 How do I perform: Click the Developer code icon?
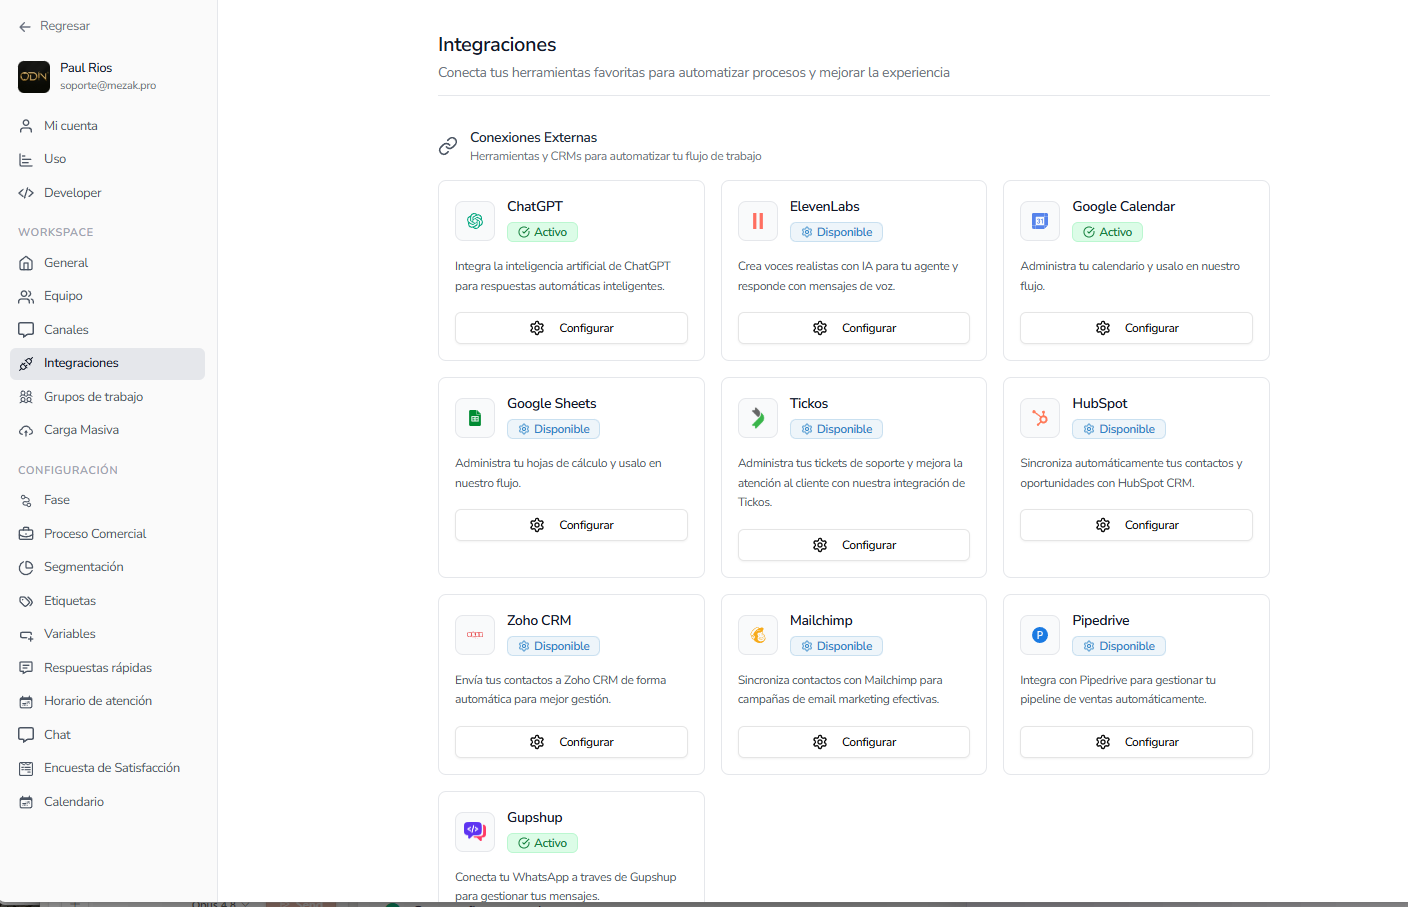click(x=26, y=193)
